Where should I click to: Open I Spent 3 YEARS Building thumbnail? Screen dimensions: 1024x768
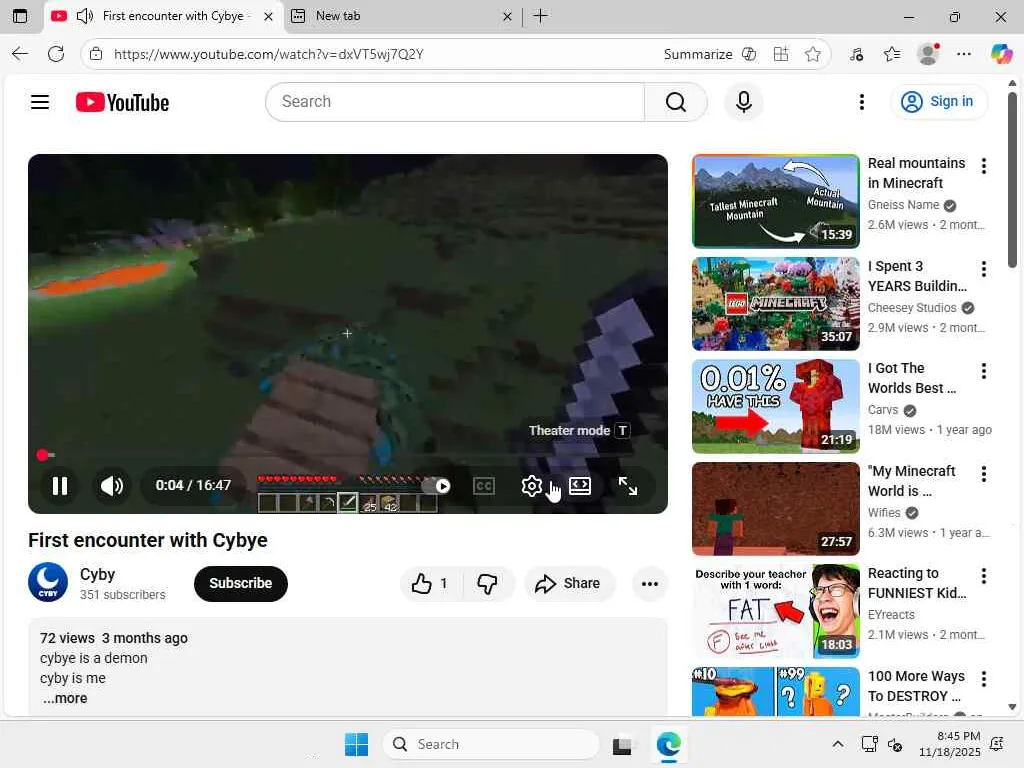pyautogui.click(x=775, y=304)
